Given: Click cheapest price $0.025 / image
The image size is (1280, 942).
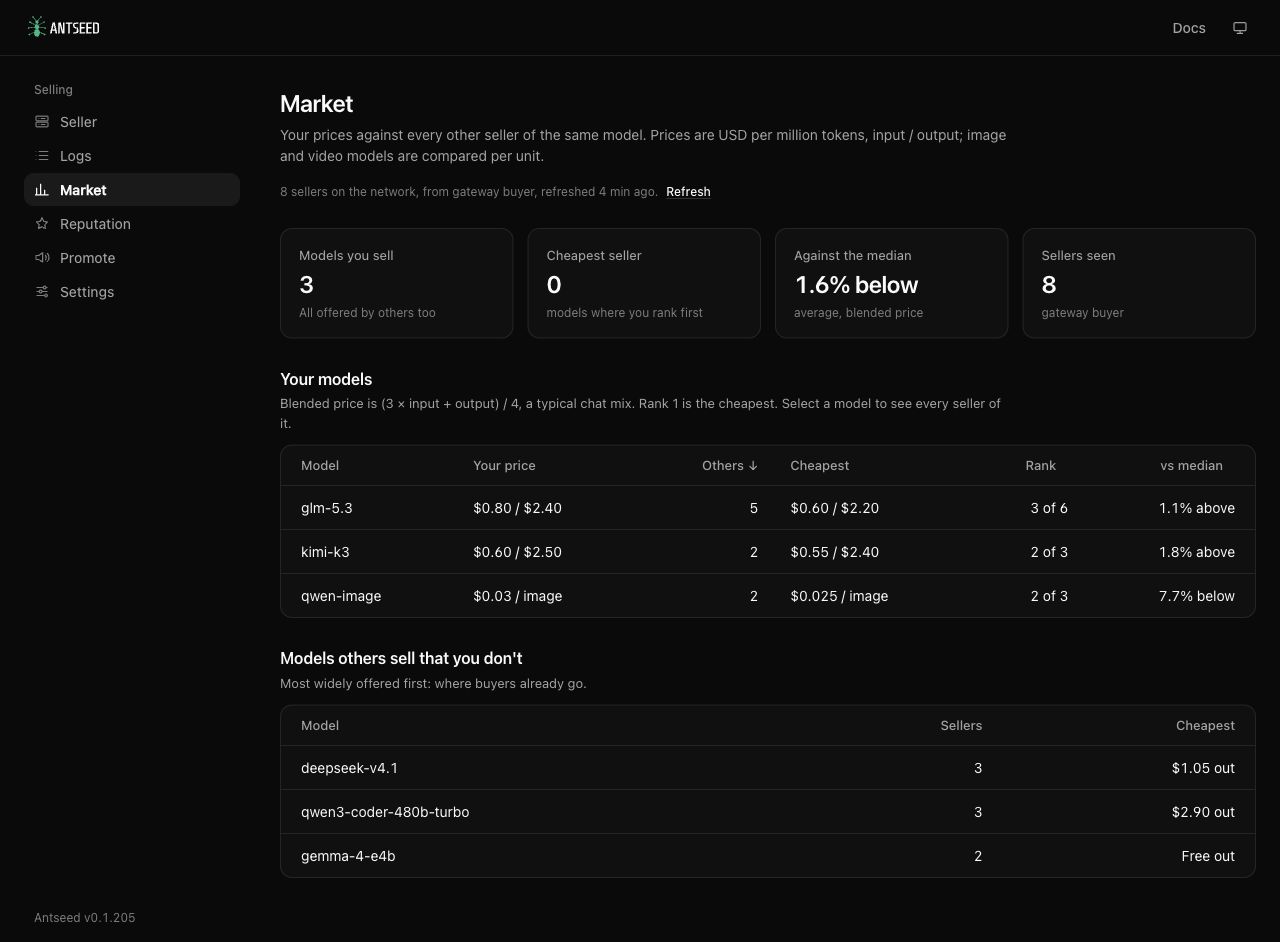Looking at the screenshot, I should tap(839, 596).
